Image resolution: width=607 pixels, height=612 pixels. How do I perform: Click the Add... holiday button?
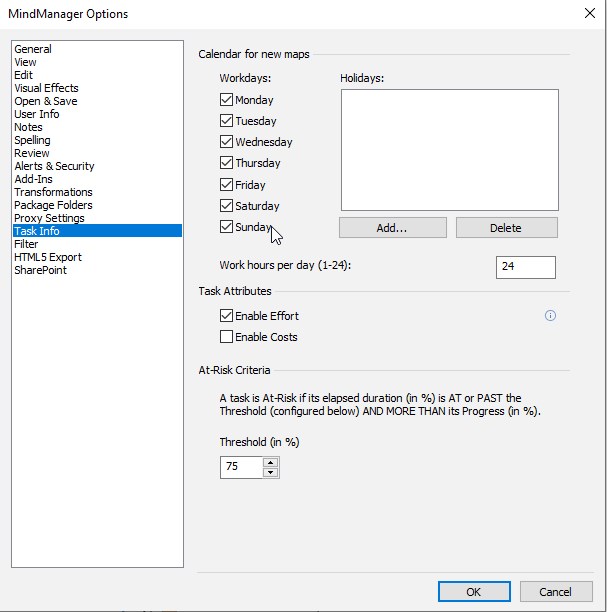pos(392,228)
